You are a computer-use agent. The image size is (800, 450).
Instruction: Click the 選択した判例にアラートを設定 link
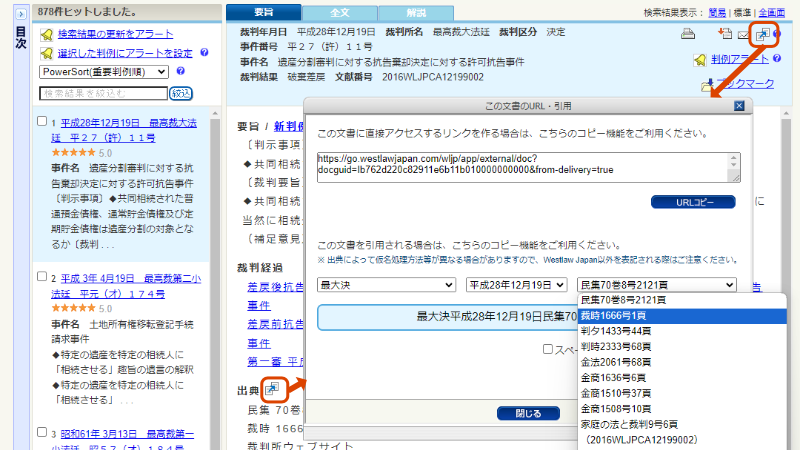click(125, 53)
